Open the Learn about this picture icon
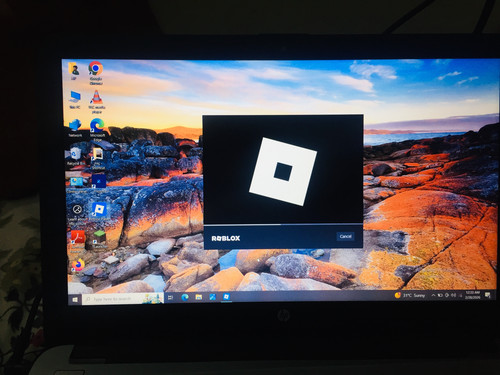This screenshot has width=500, height=375. (77, 213)
